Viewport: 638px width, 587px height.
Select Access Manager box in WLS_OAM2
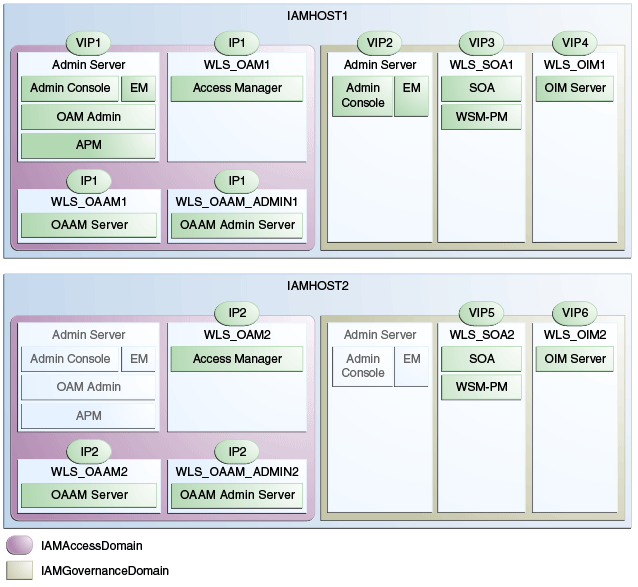237,359
